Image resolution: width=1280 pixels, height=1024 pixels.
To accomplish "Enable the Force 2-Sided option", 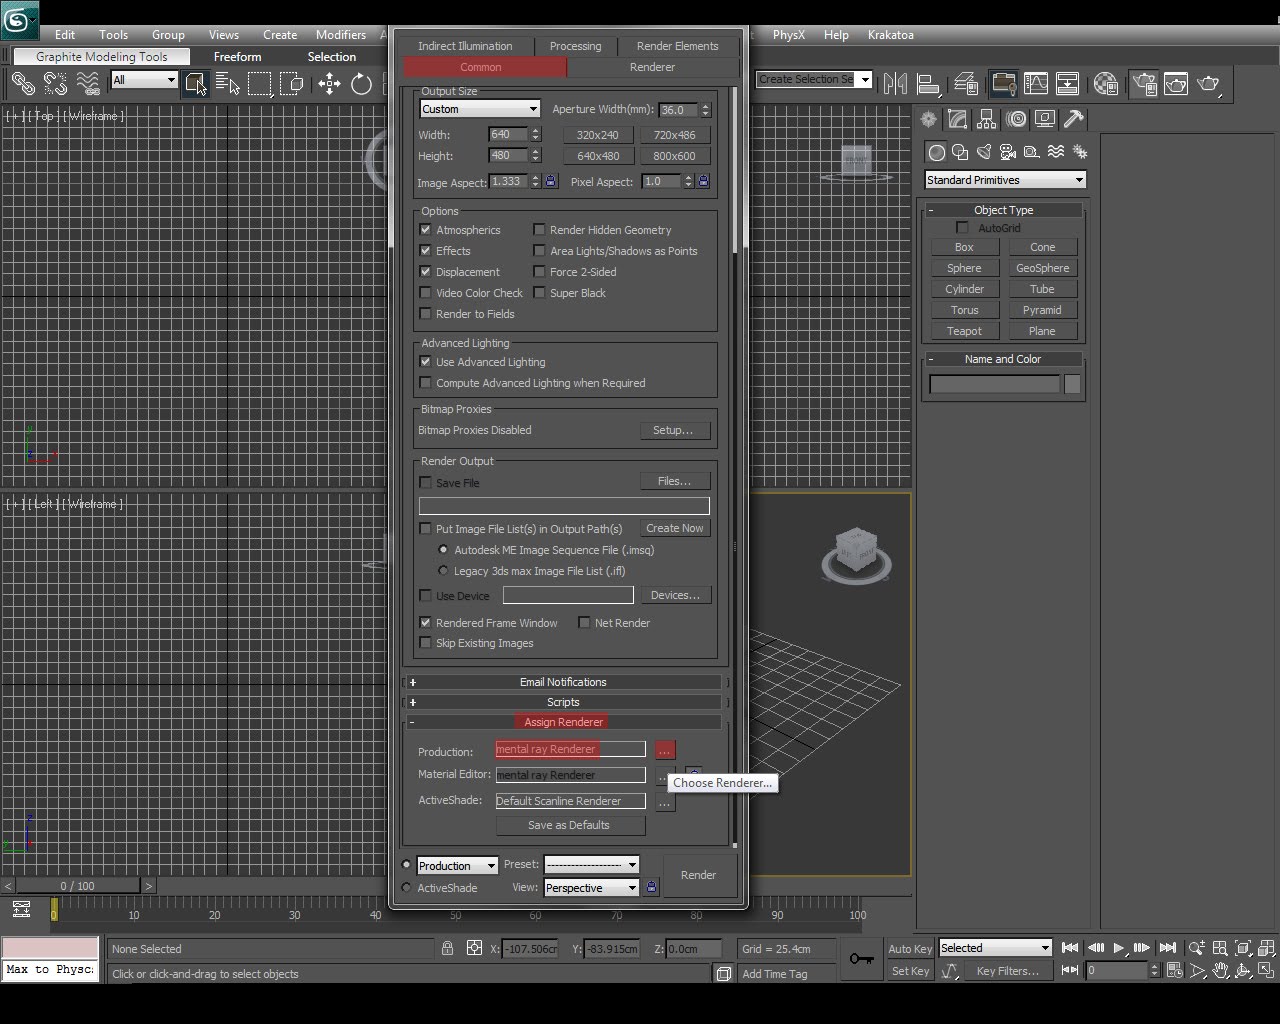I will [540, 272].
